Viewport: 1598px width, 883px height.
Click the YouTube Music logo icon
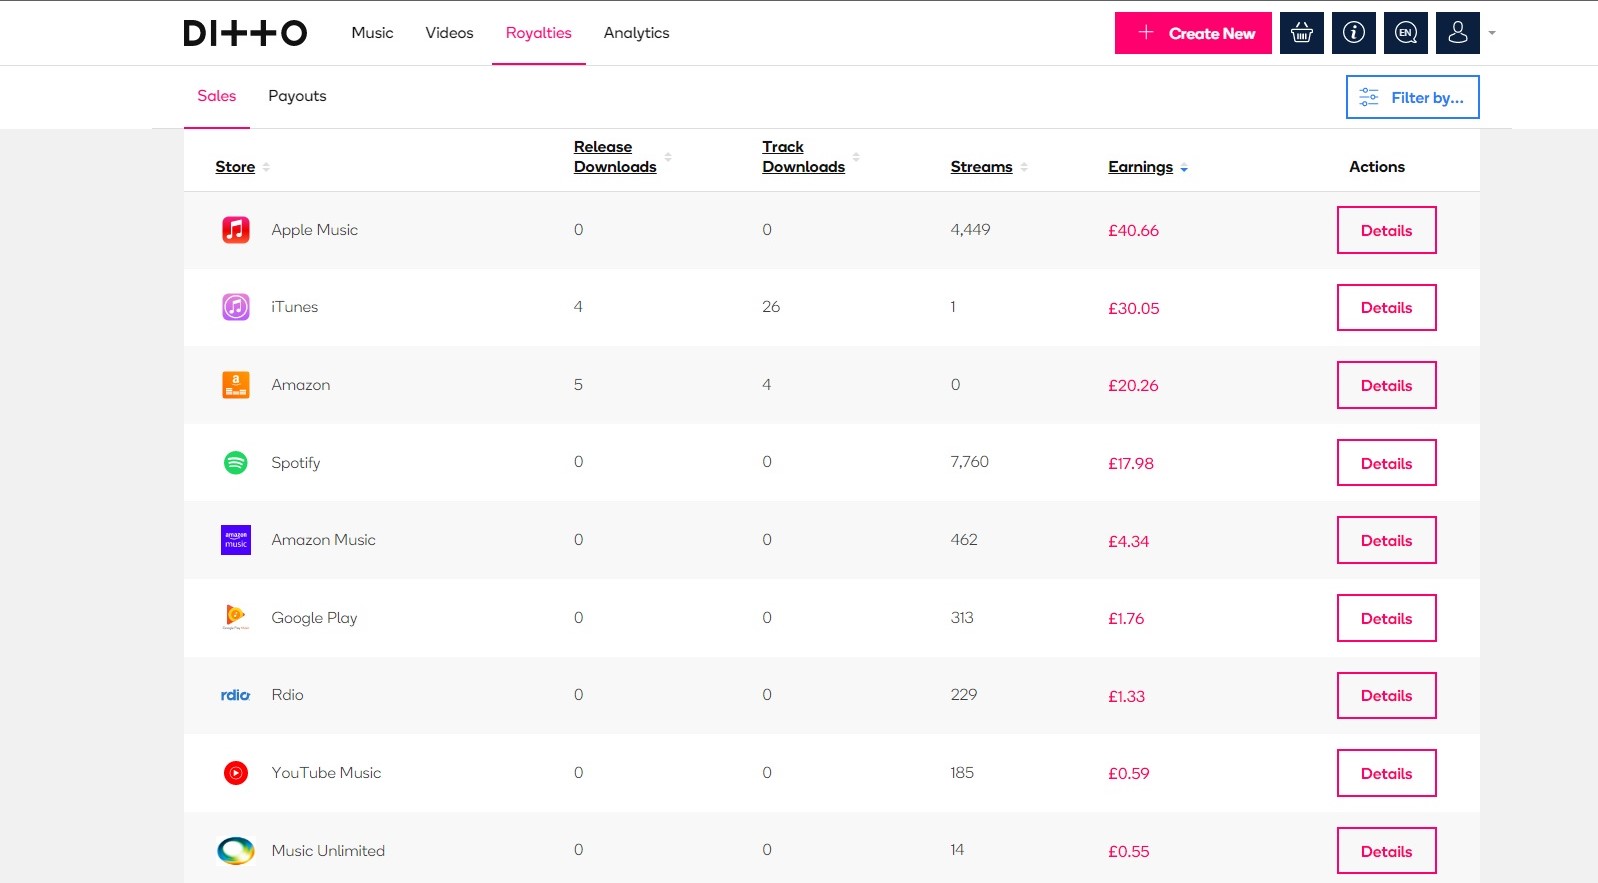tap(235, 773)
